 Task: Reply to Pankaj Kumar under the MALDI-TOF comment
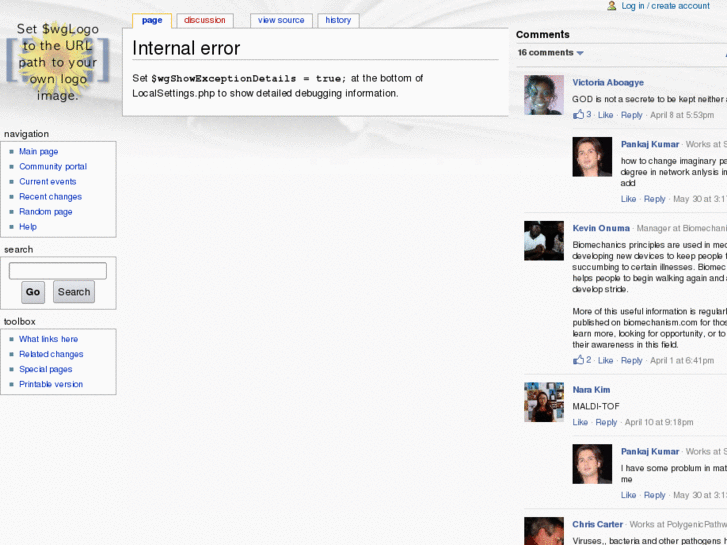pyautogui.click(x=655, y=495)
